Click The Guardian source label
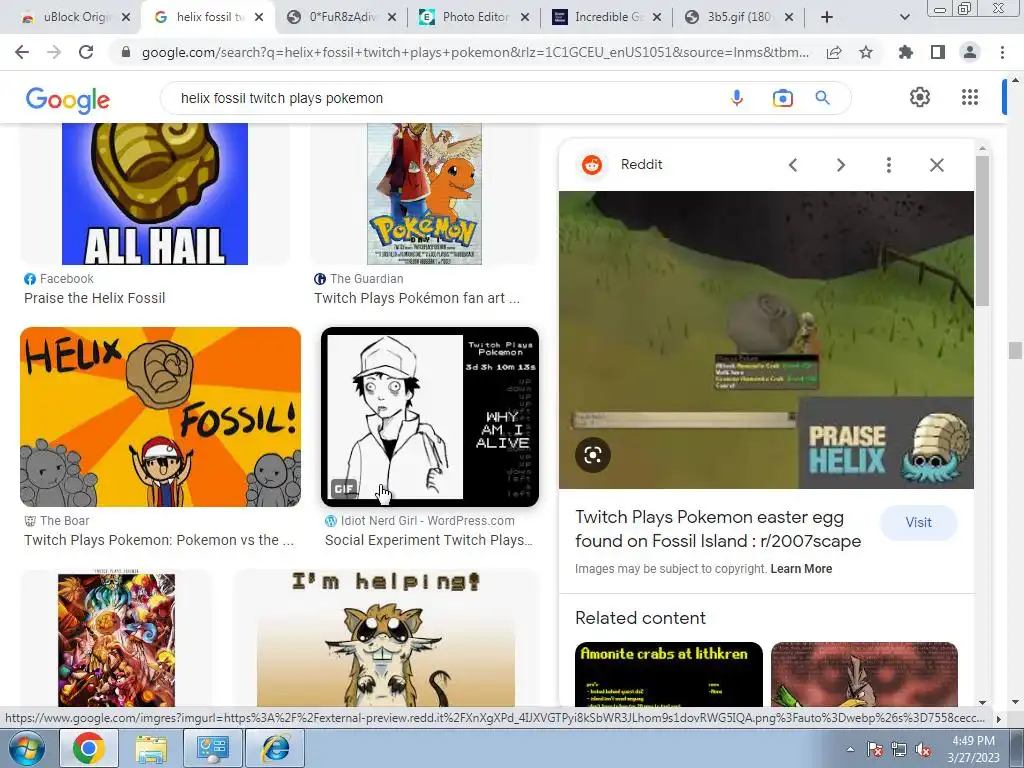The height and width of the screenshot is (768, 1024). [359, 279]
